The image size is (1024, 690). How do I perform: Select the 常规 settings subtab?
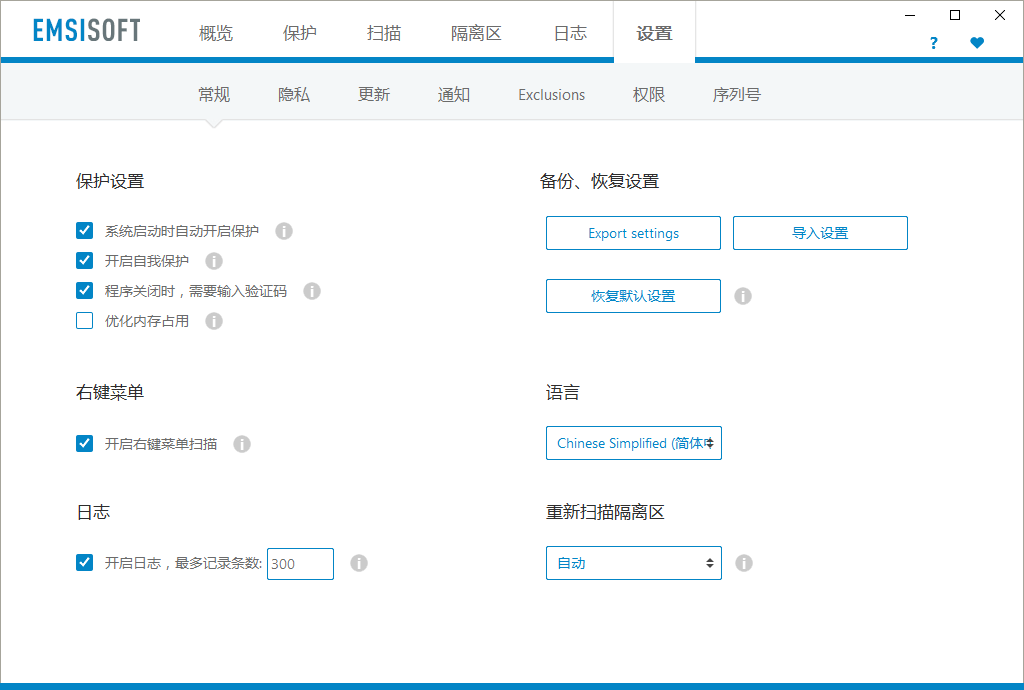pyautogui.click(x=214, y=95)
